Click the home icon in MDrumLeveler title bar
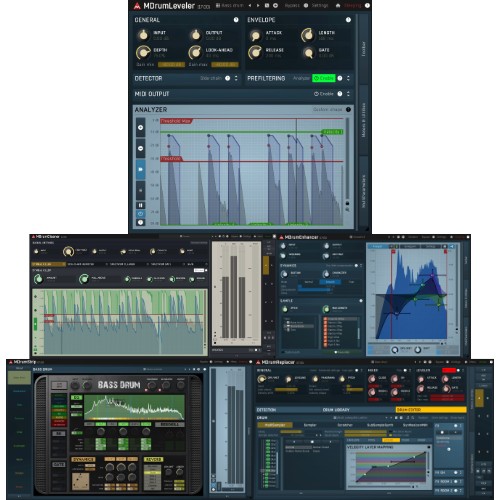The image size is (500, 500). (338, 6)
